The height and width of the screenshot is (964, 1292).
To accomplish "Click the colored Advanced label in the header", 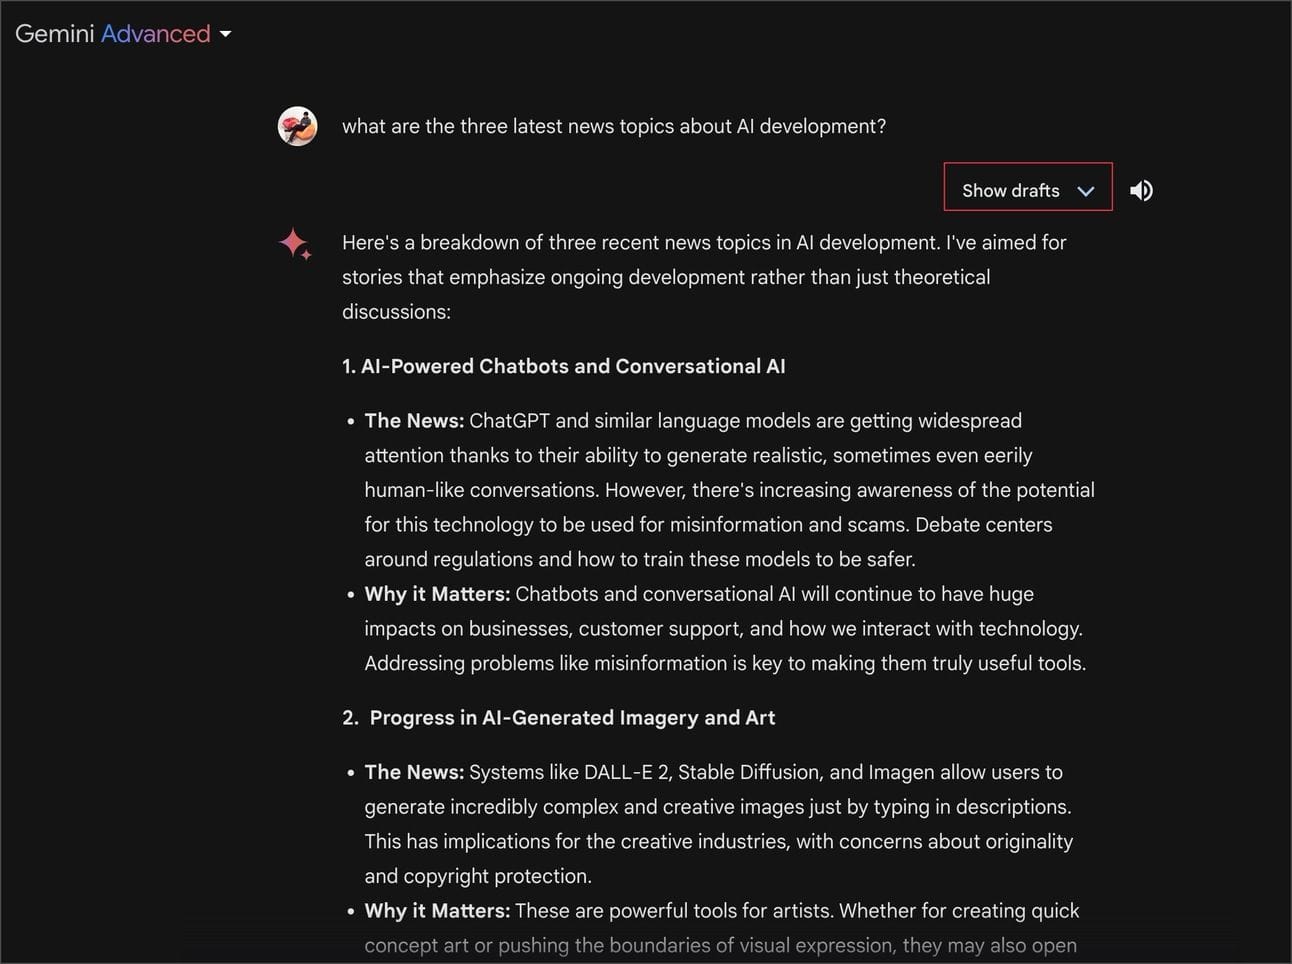I will coord(156,34).
